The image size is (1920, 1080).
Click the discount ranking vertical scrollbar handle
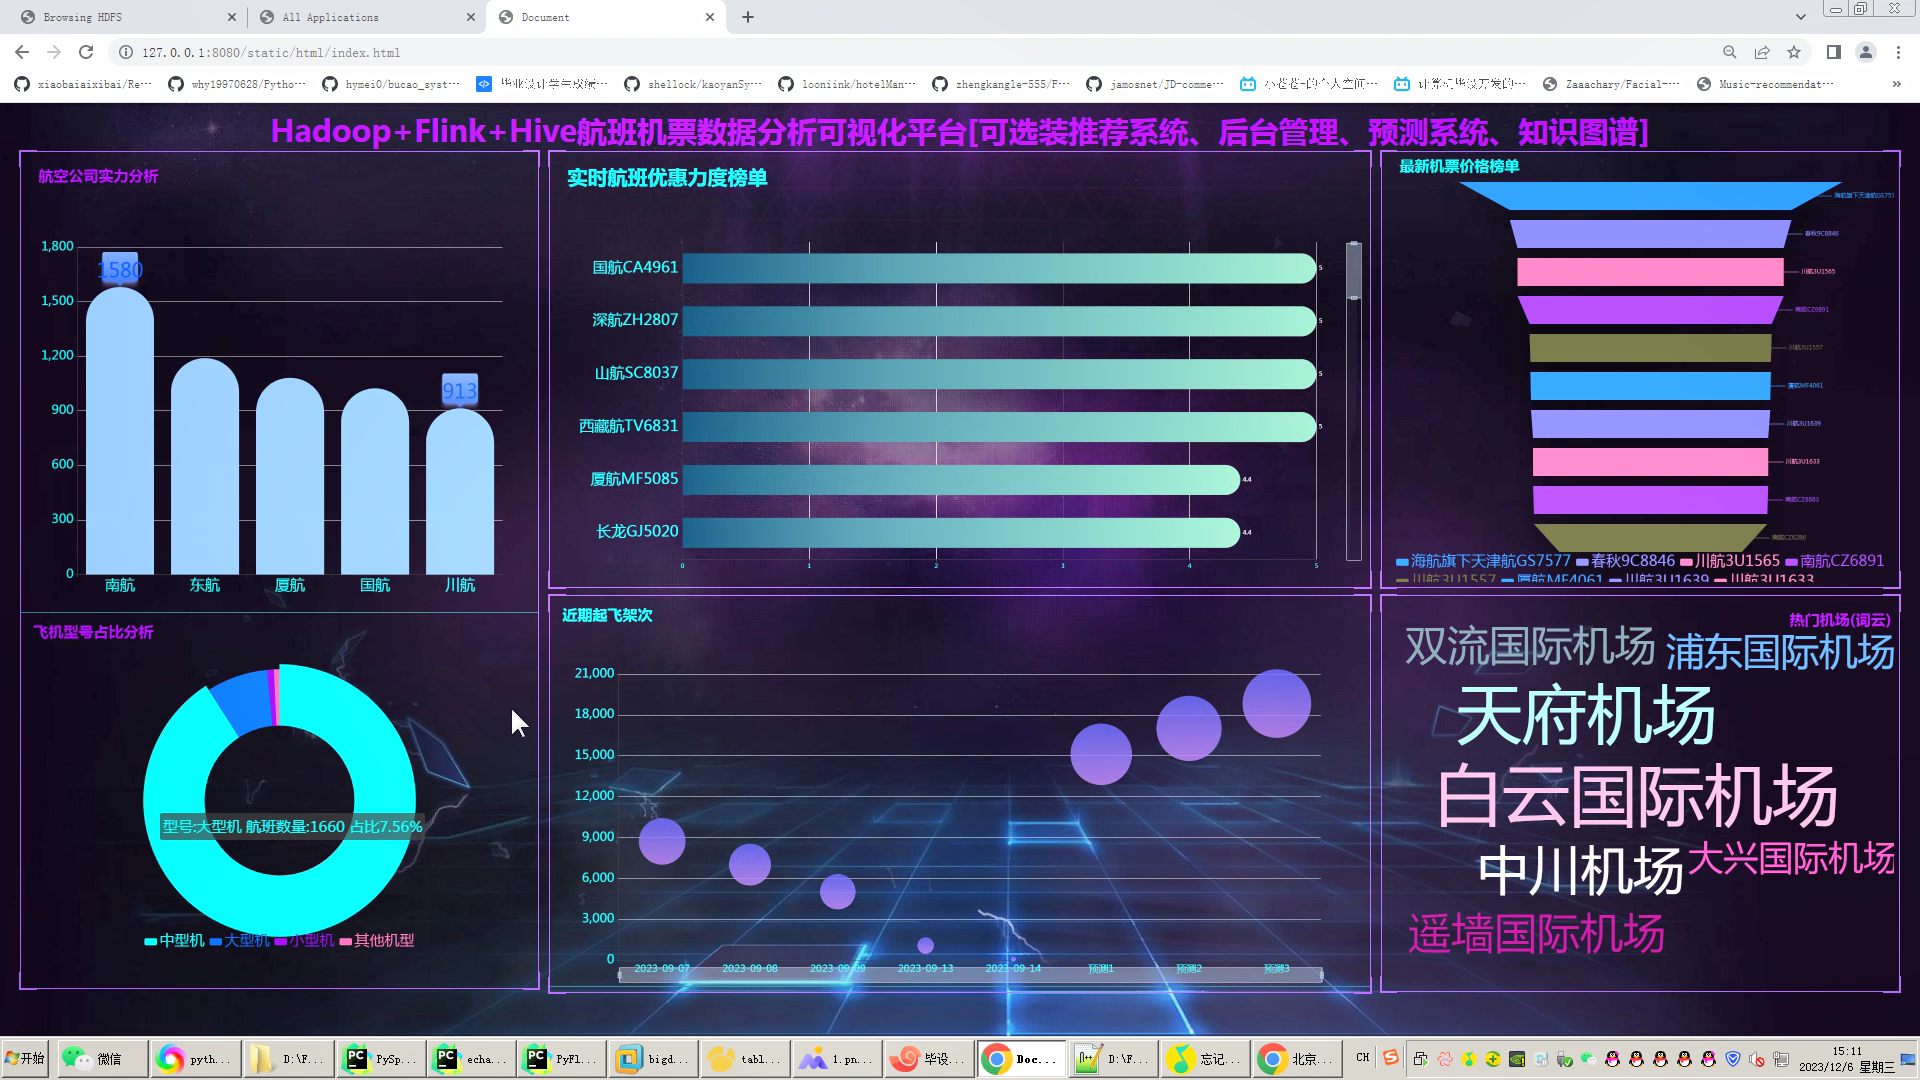click(1353, 270)
